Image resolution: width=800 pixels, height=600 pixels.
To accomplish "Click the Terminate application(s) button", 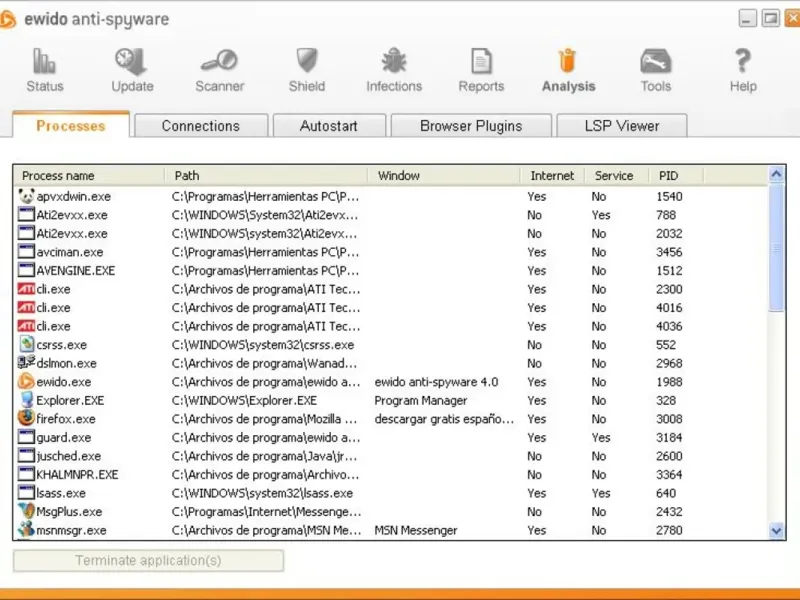I will [148, 560].
